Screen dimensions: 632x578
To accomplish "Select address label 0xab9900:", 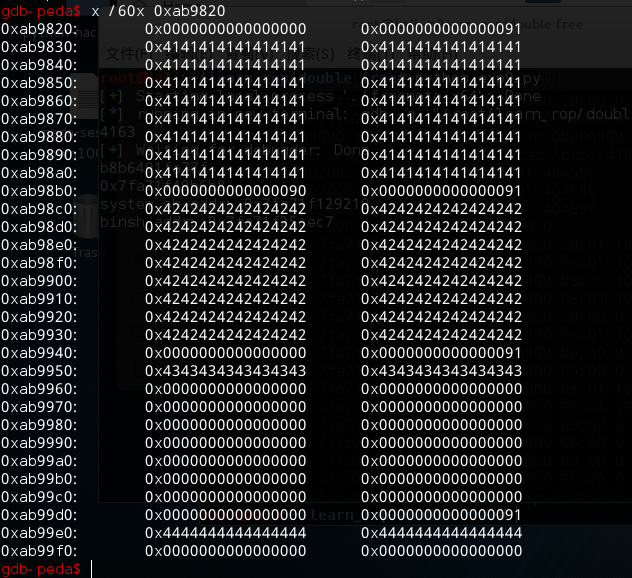I will 39,281.
